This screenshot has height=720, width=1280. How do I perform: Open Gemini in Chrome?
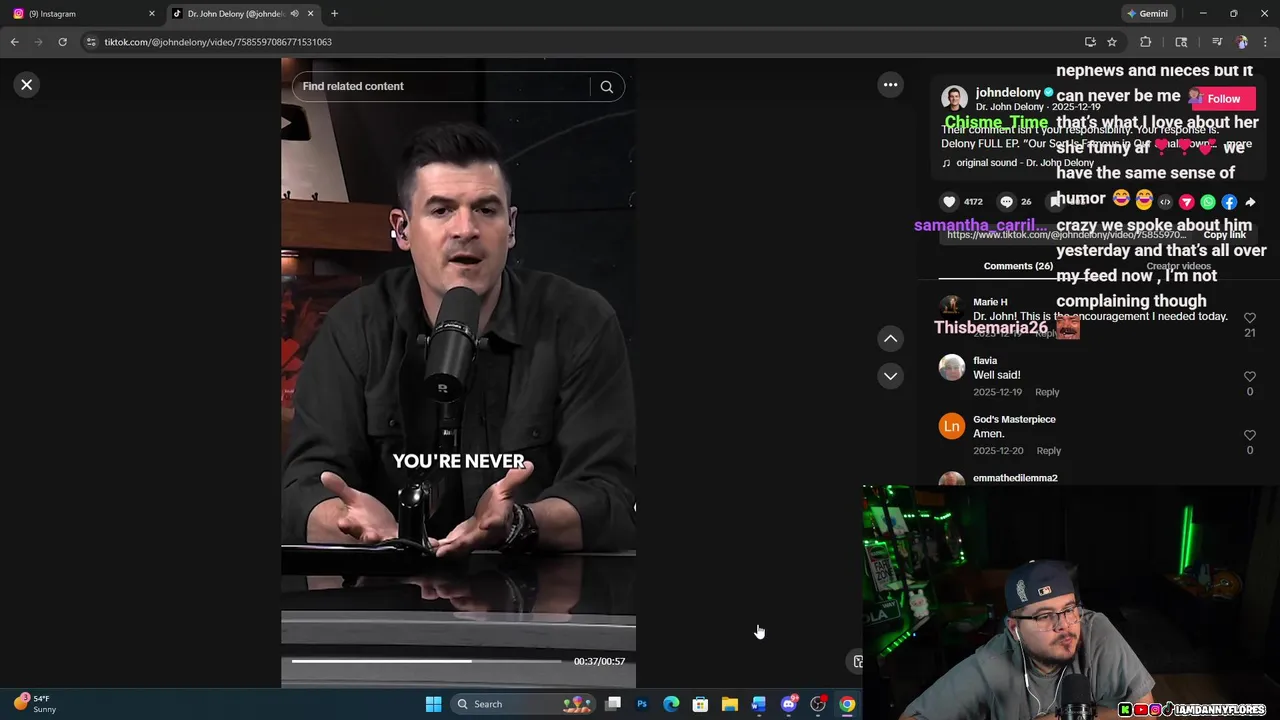coord(1147,14)
